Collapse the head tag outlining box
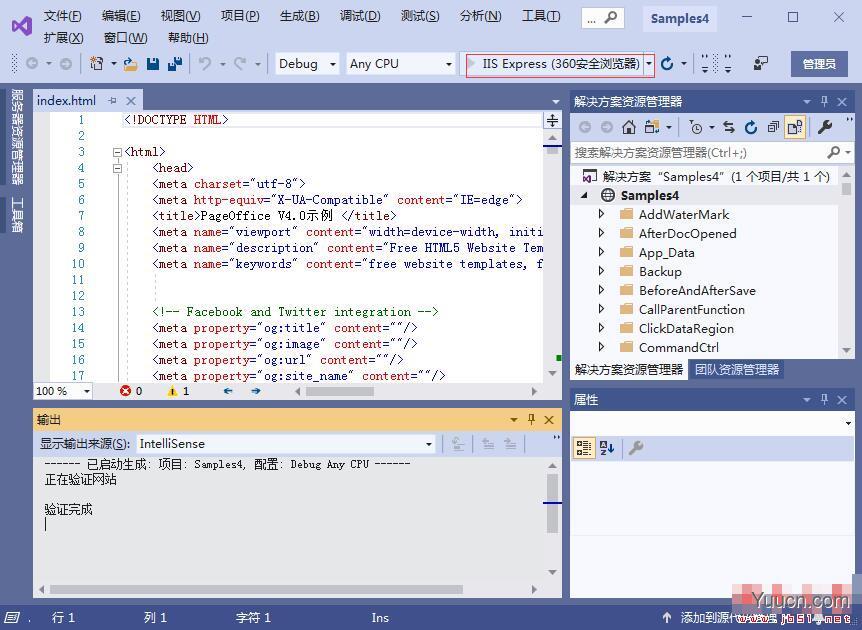This screenshot has height=630, width=862. [117, 168]
